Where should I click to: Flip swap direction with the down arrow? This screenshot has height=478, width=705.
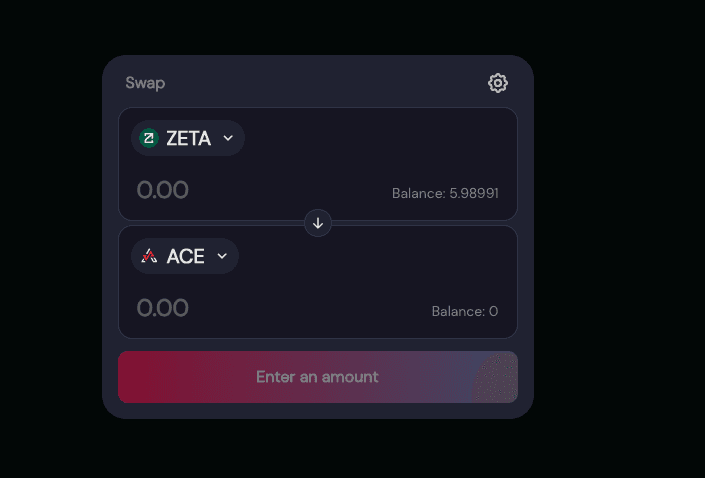318,223
